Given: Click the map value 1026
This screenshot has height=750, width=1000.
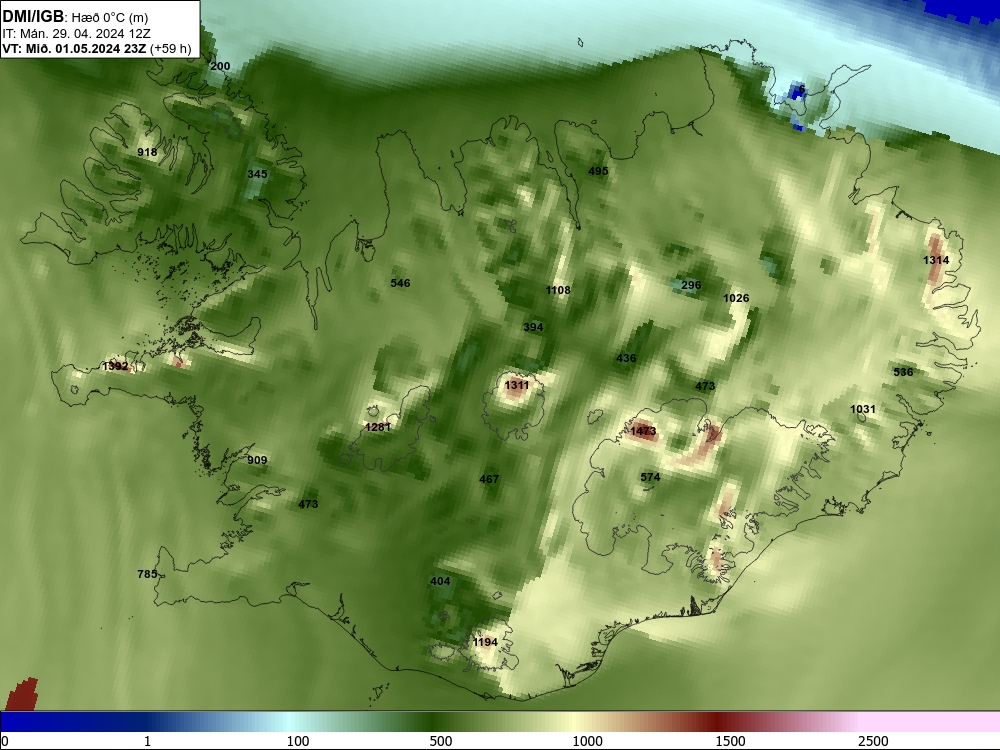Looking at the screenshot, I should click(x=736, y=298).
